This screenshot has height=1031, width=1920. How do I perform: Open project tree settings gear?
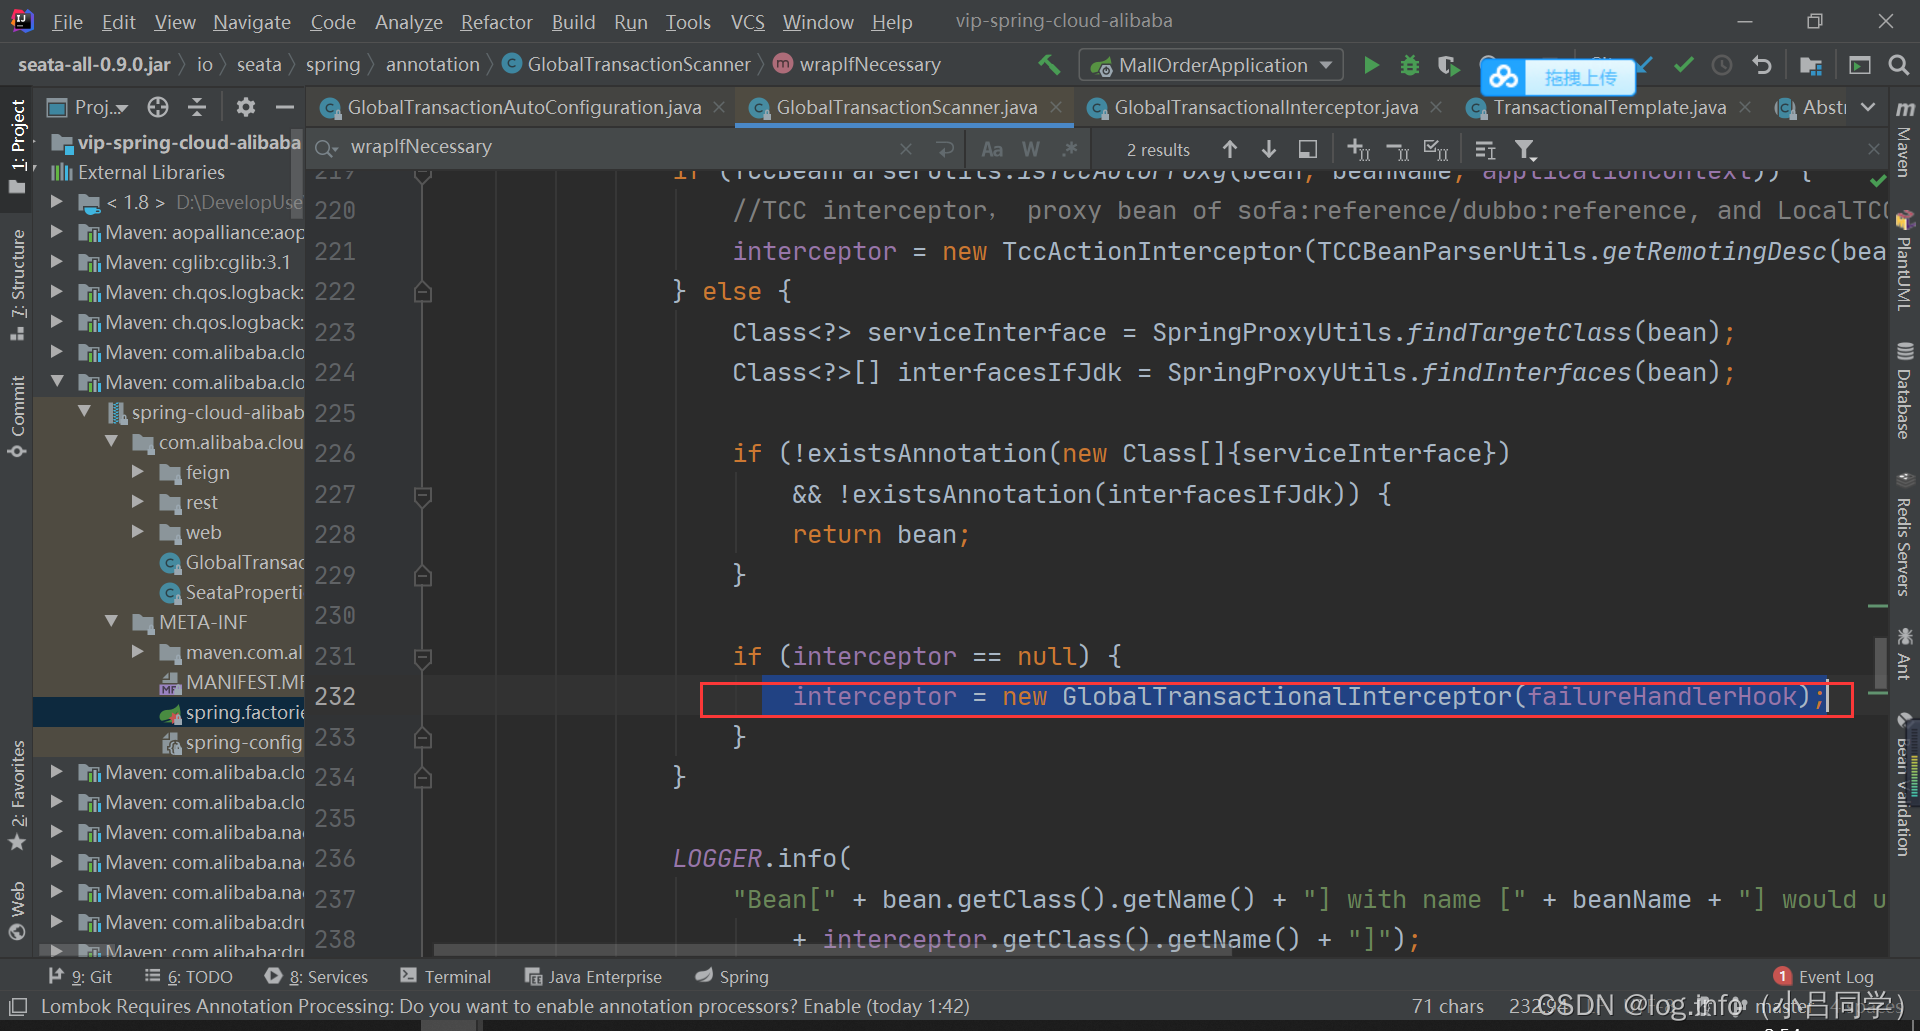245,107
